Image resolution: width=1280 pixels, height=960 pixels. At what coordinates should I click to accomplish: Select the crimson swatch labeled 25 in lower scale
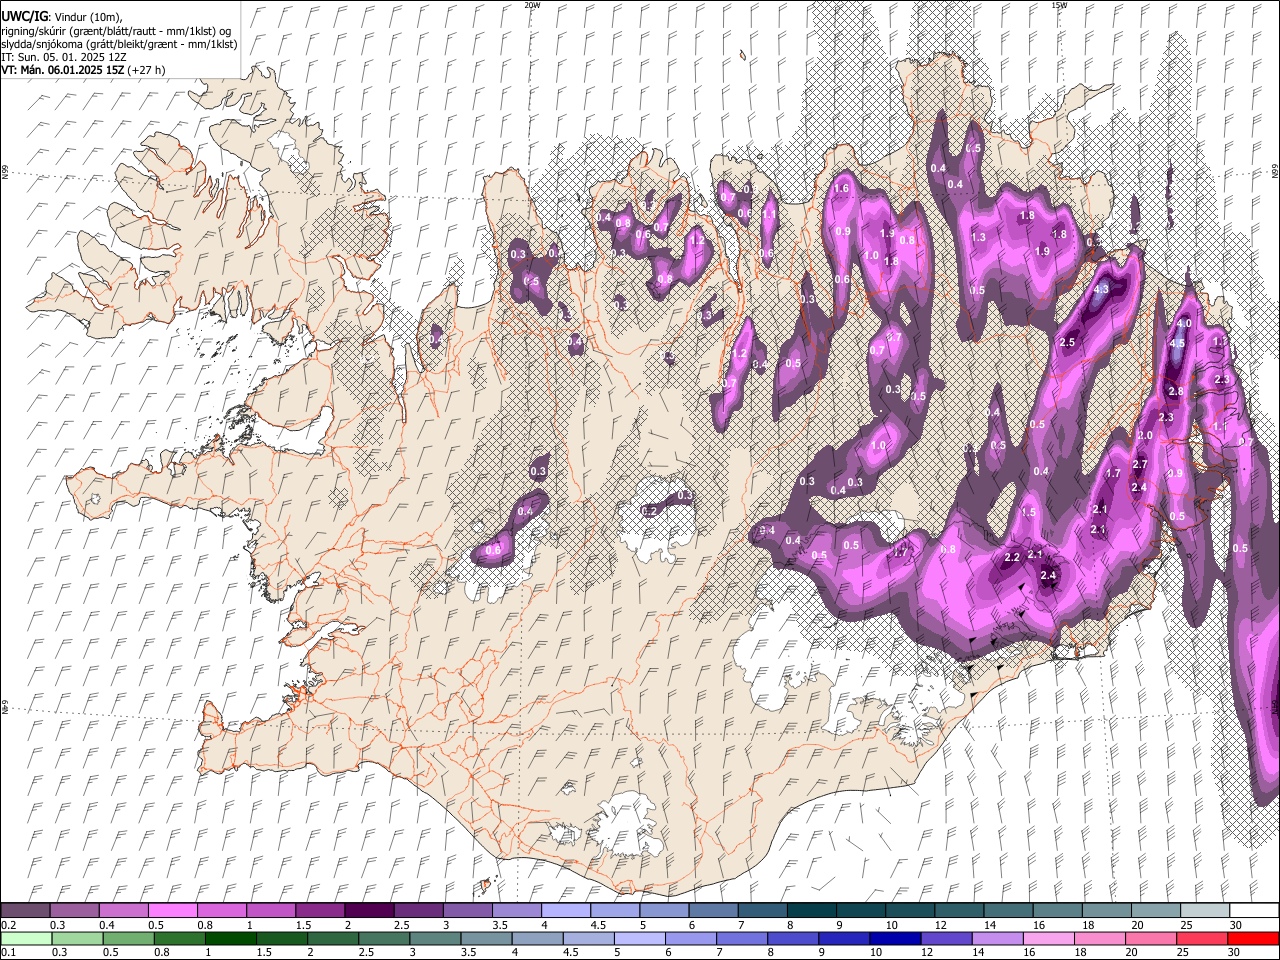1203,938
